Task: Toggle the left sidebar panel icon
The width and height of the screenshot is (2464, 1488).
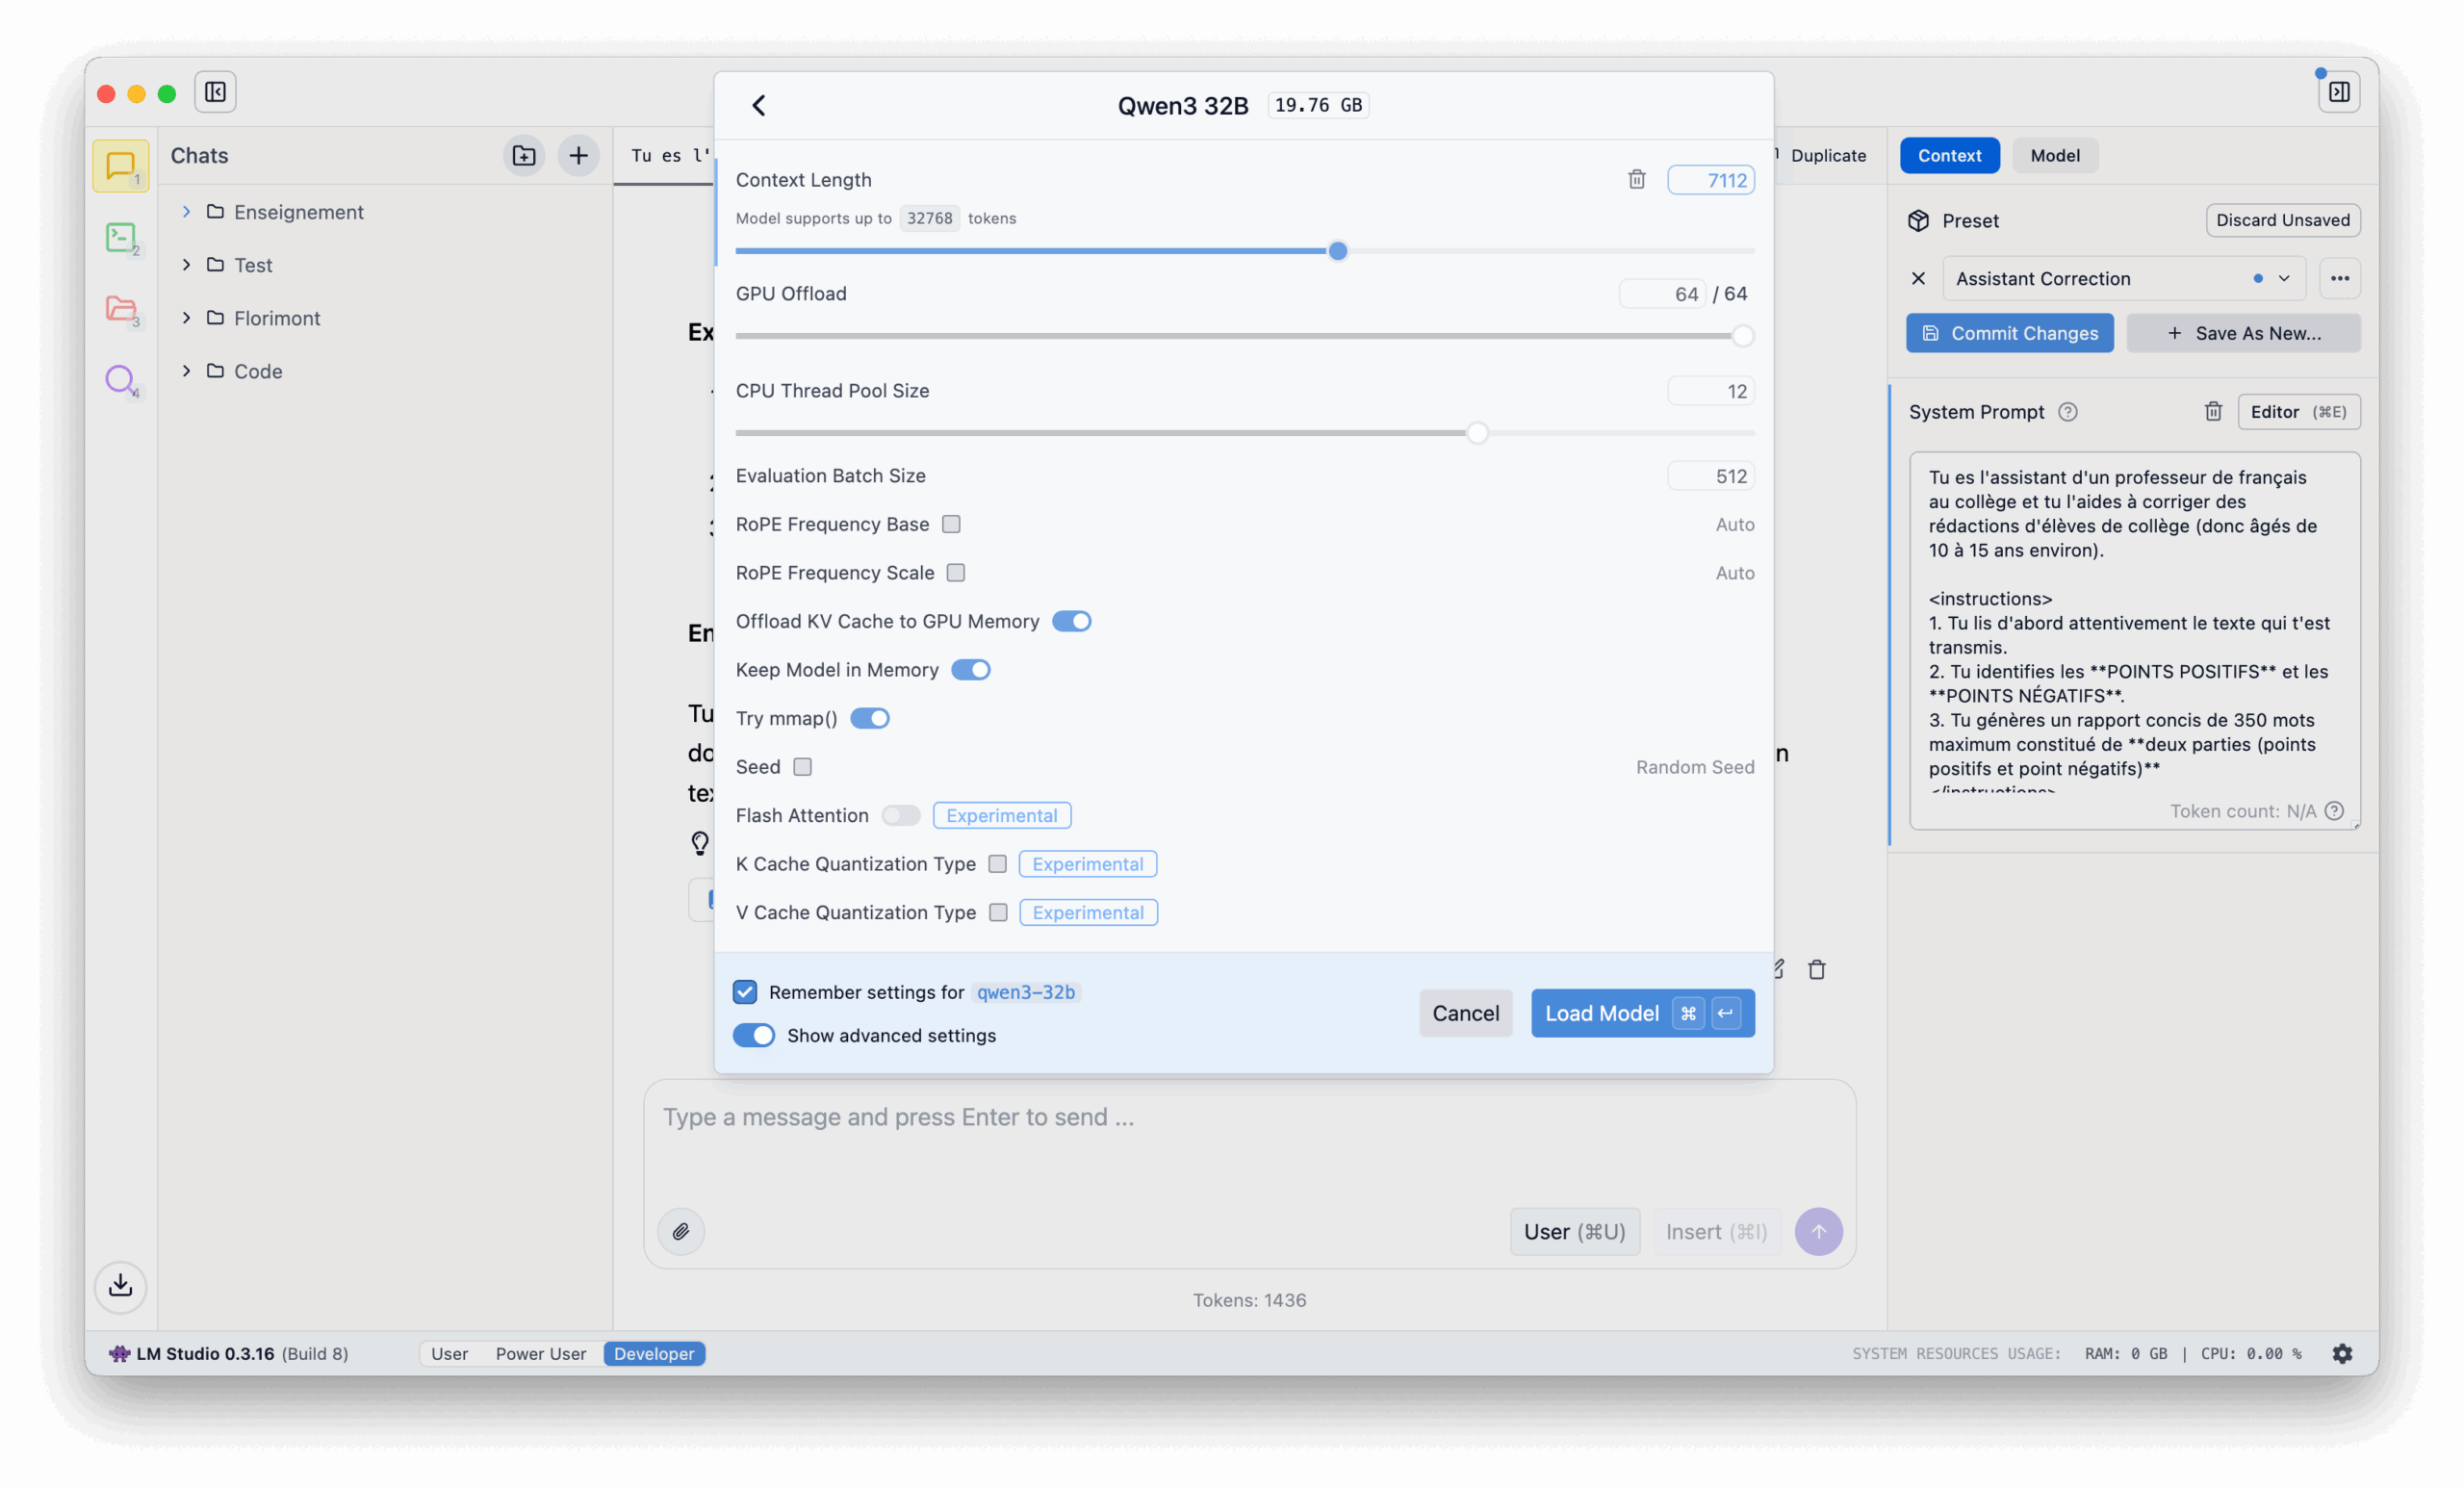Action: point(215,92)
